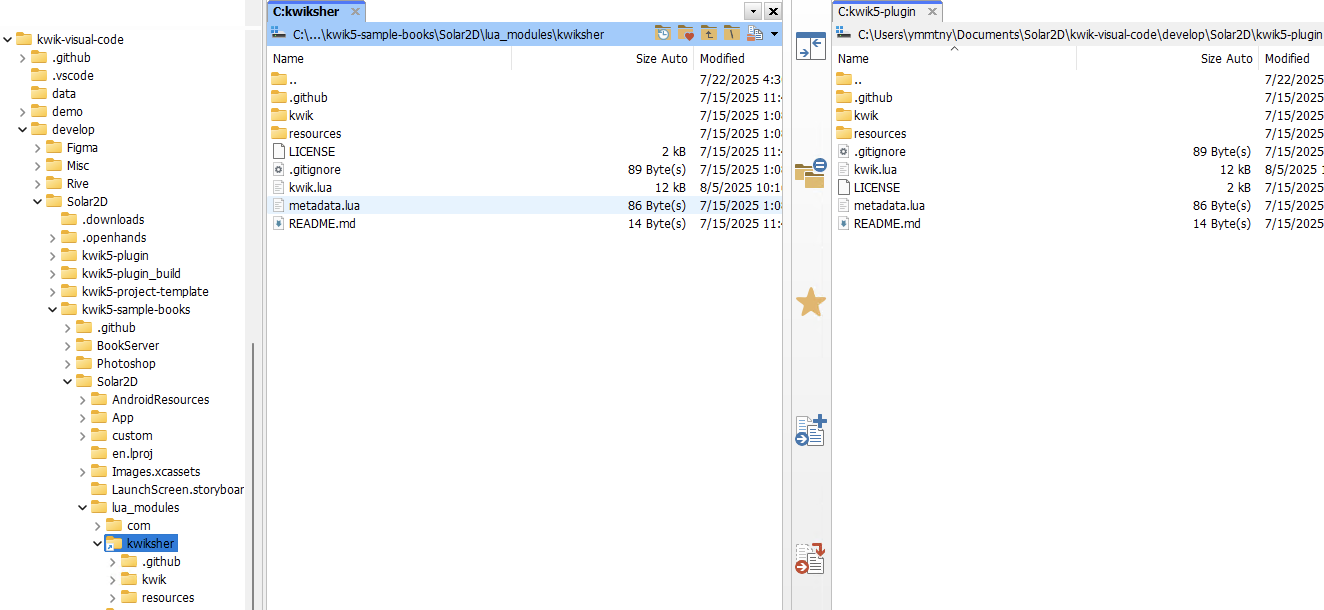Viewport: 1324px width, 610px height.
Task: Click the kwik.lua file icon in the kwiksher pane
Action: click(279, 187)
